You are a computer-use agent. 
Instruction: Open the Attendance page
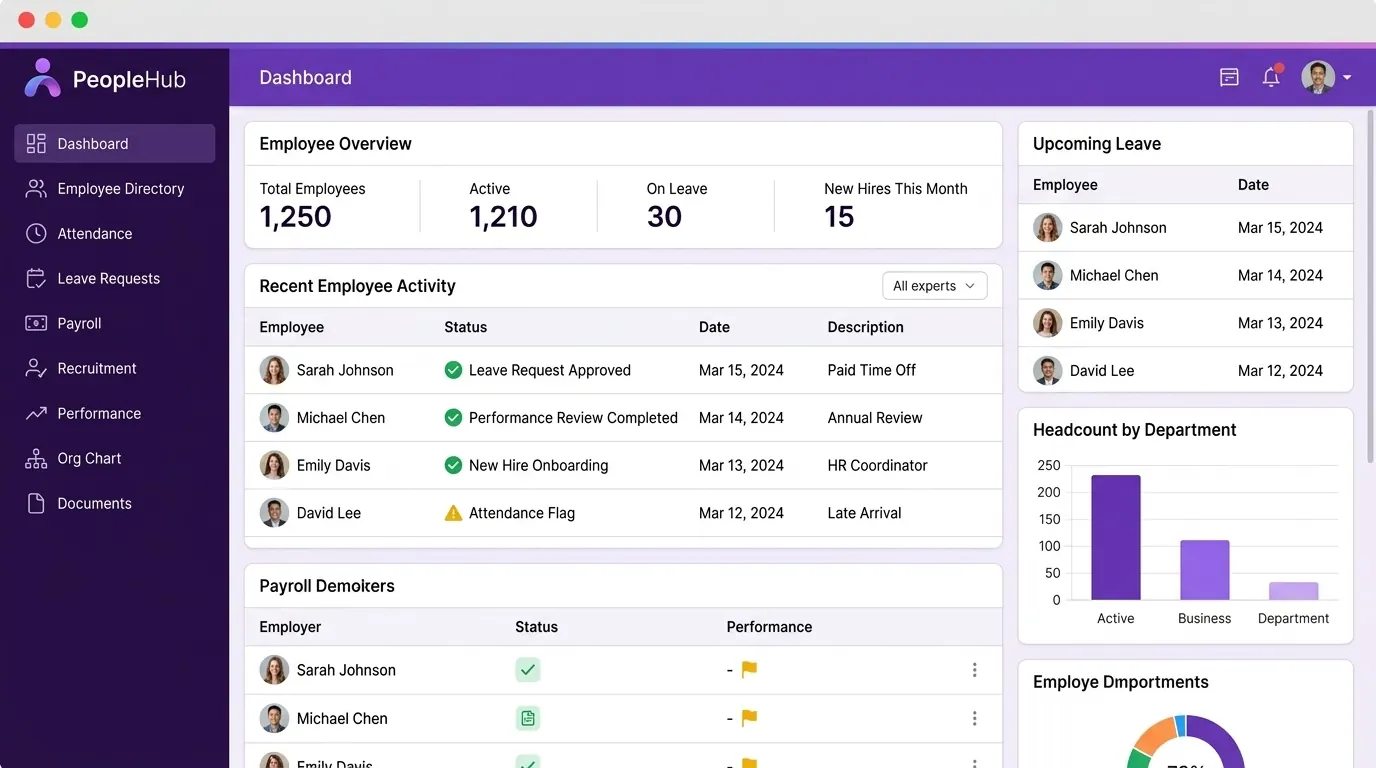coord(114,233)
